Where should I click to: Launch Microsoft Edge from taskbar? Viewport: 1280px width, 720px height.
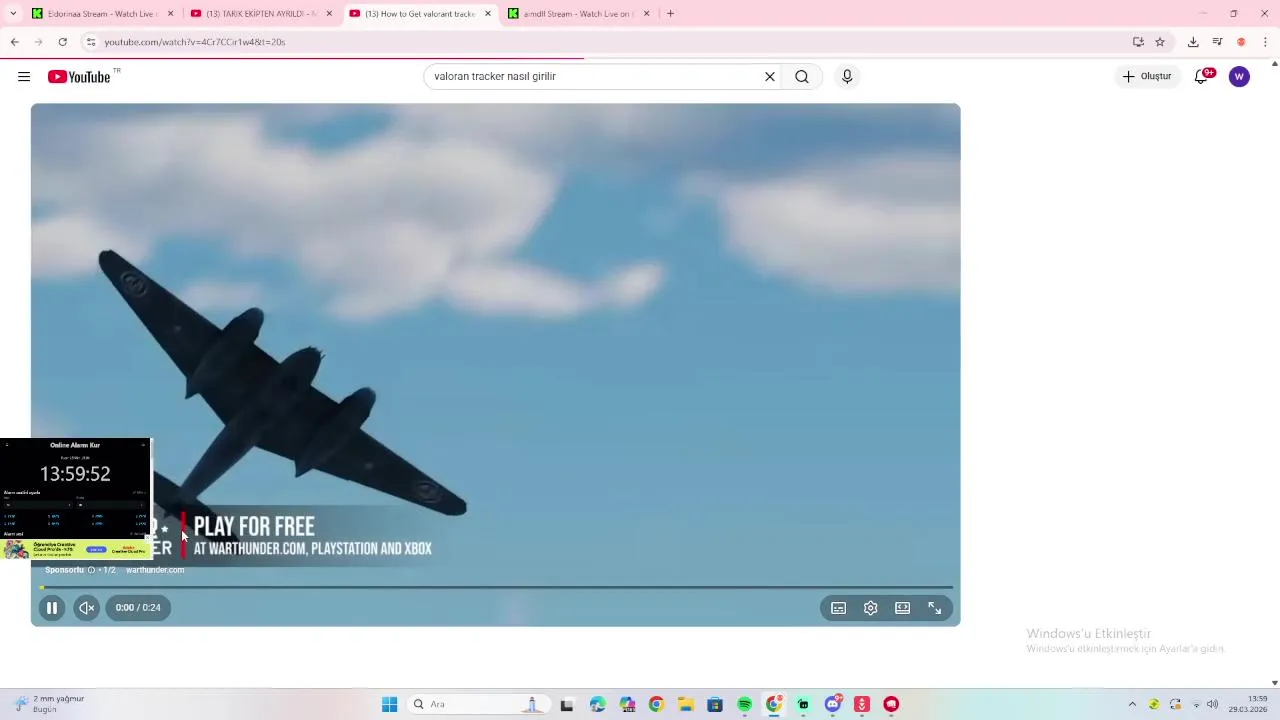[x=597, y=705]
